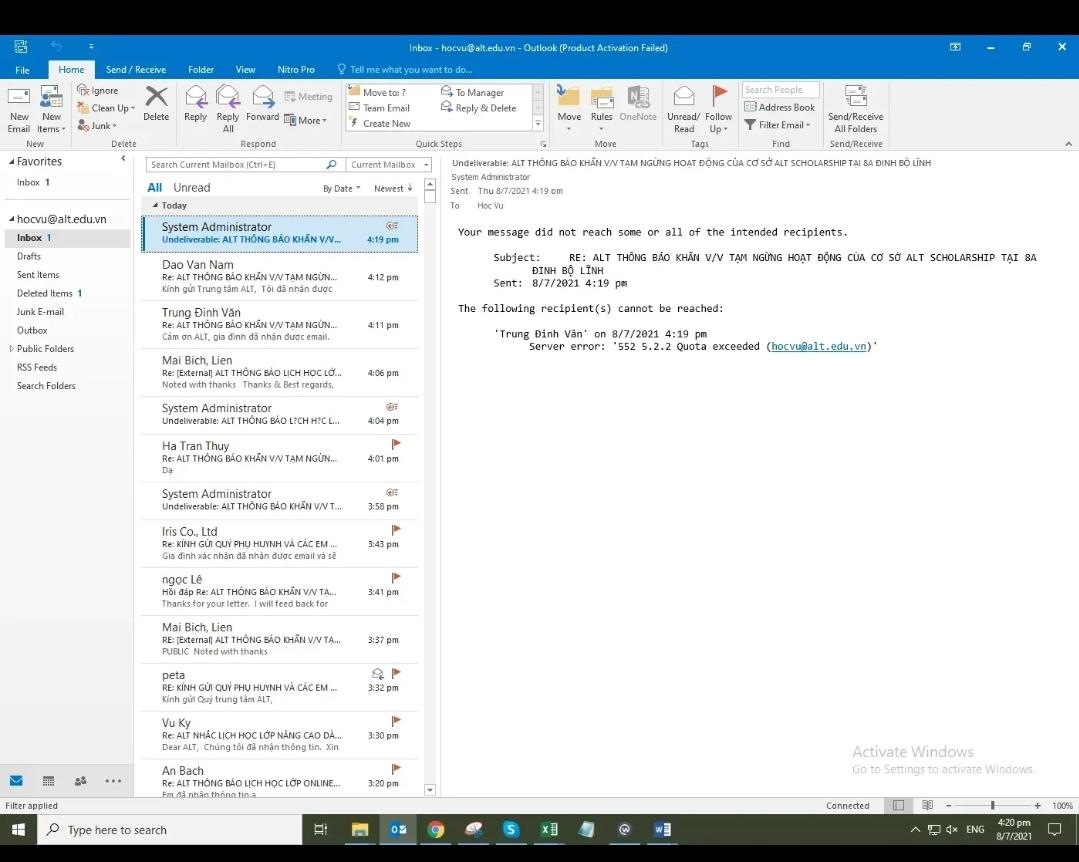This screenshot has width=1079, height=862.
Task: Click the OneNote icon
Action: pos(638,97)
